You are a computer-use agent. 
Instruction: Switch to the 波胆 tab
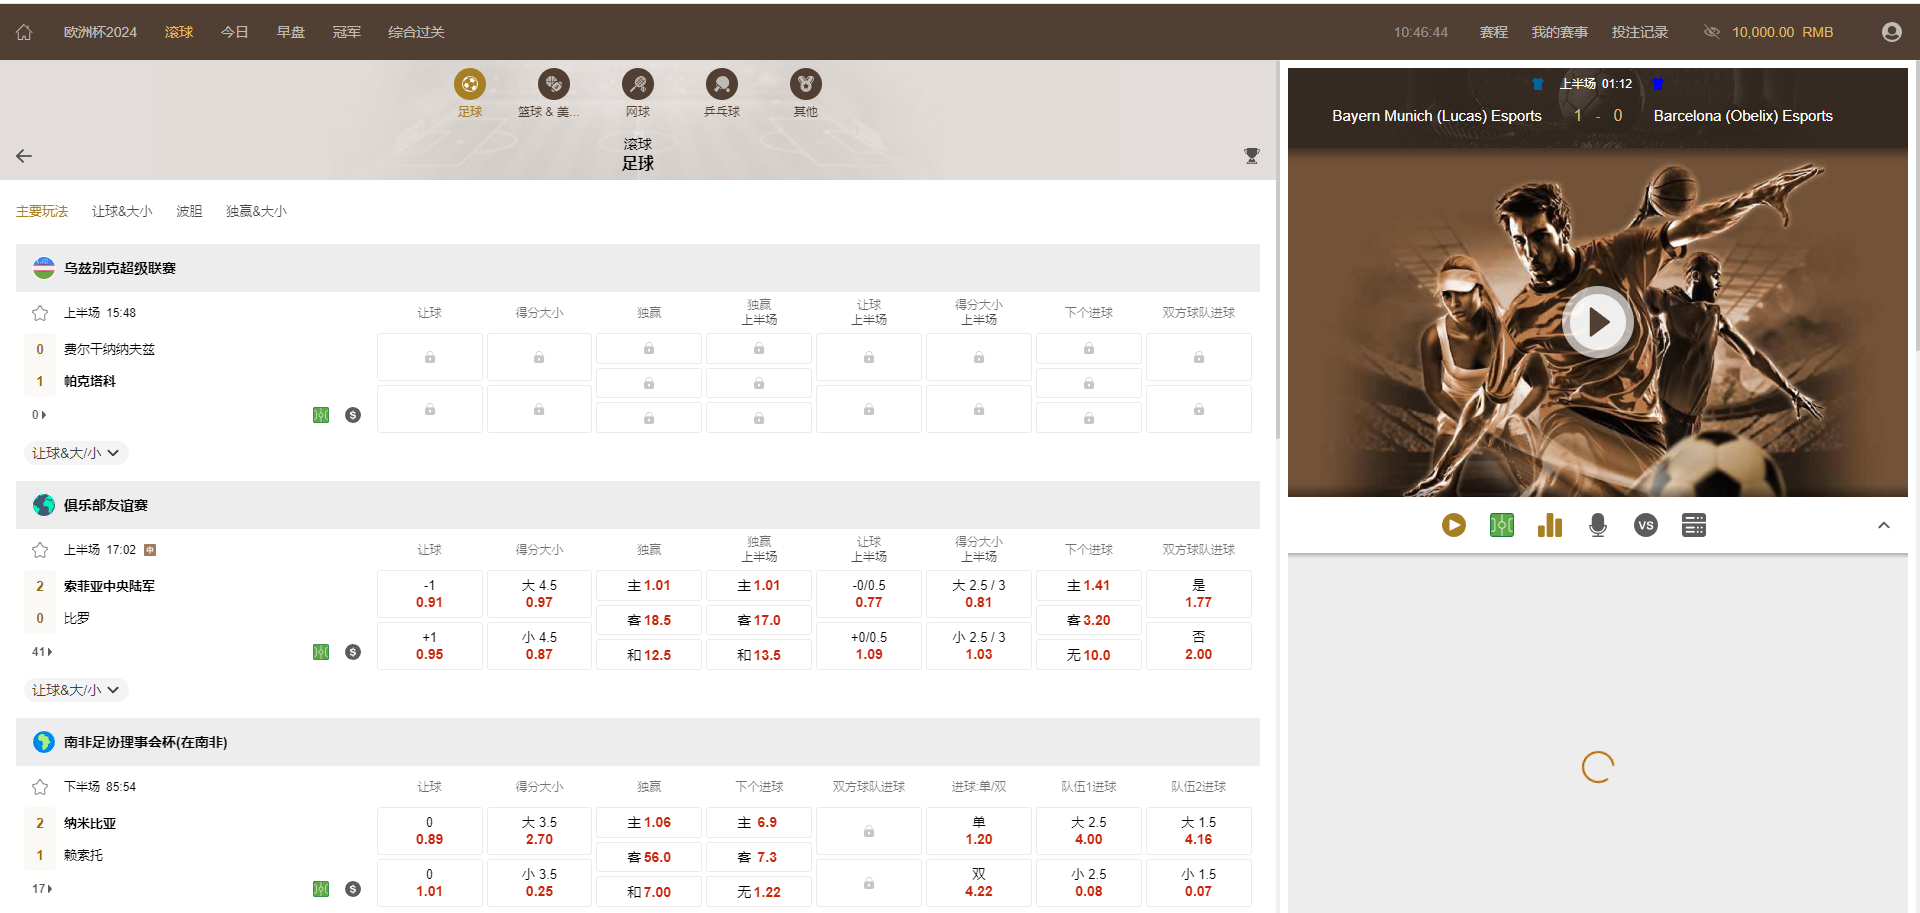[x=189, y=211]
